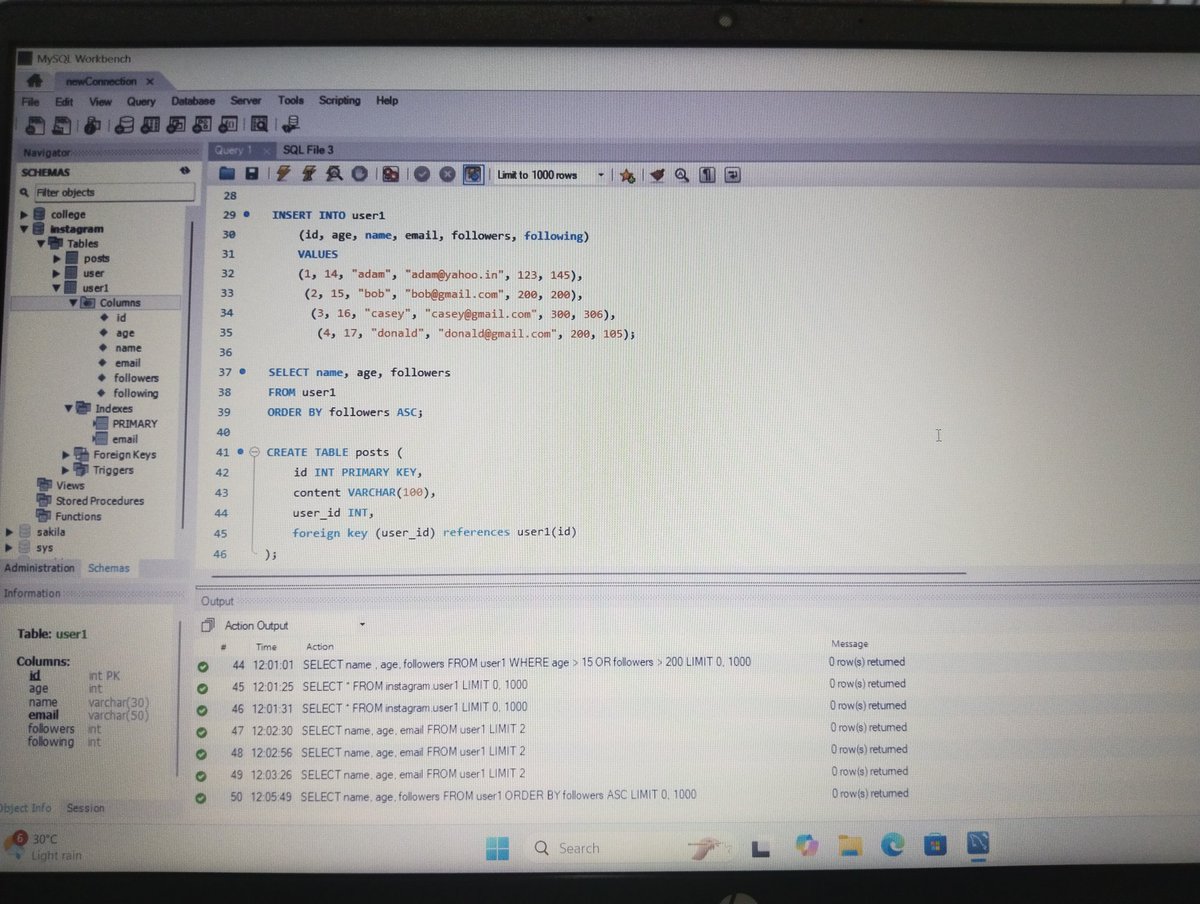Expand the Foreign Keys folder
This screenshot has width=1200, height=904.
click(x=67, y=454)
